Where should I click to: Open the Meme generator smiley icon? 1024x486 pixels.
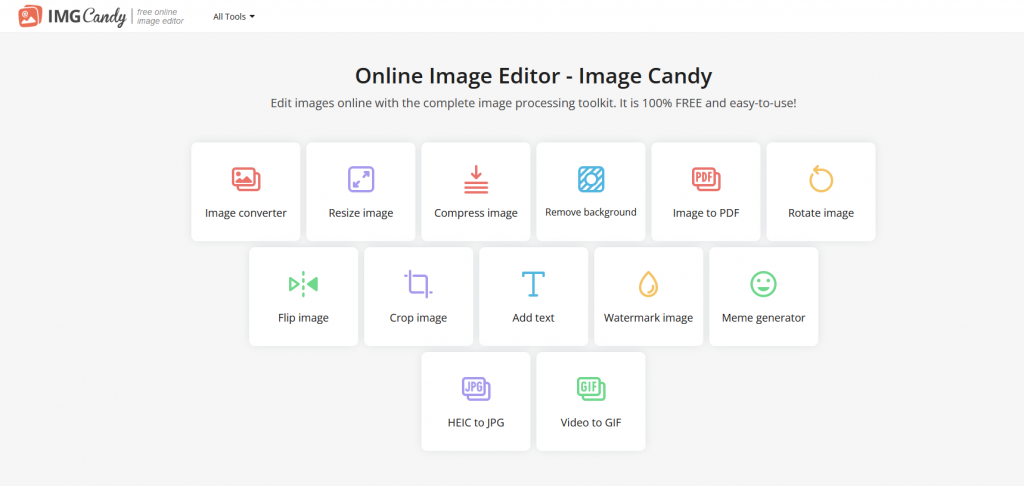click(x=763, y=284)
